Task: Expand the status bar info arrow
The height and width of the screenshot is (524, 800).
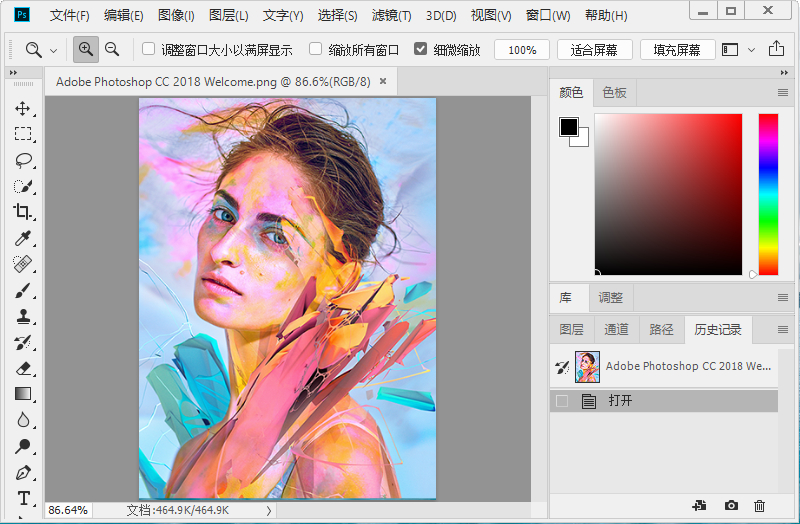Action: (268, 510)
